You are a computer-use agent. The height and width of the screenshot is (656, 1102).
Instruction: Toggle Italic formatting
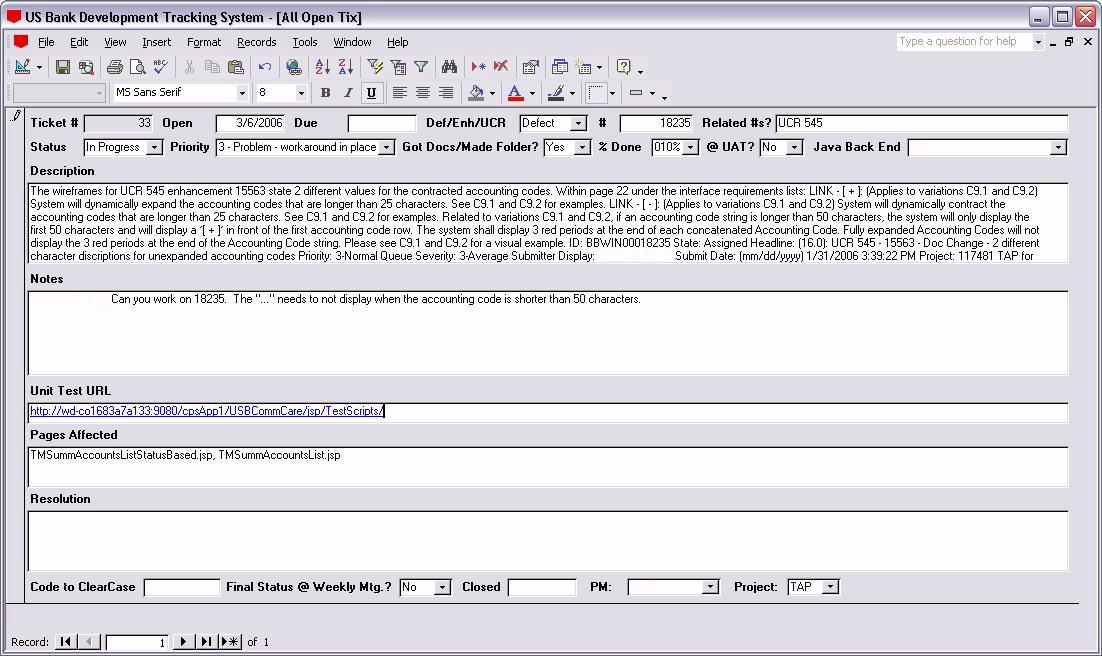[x=348, y=93]
